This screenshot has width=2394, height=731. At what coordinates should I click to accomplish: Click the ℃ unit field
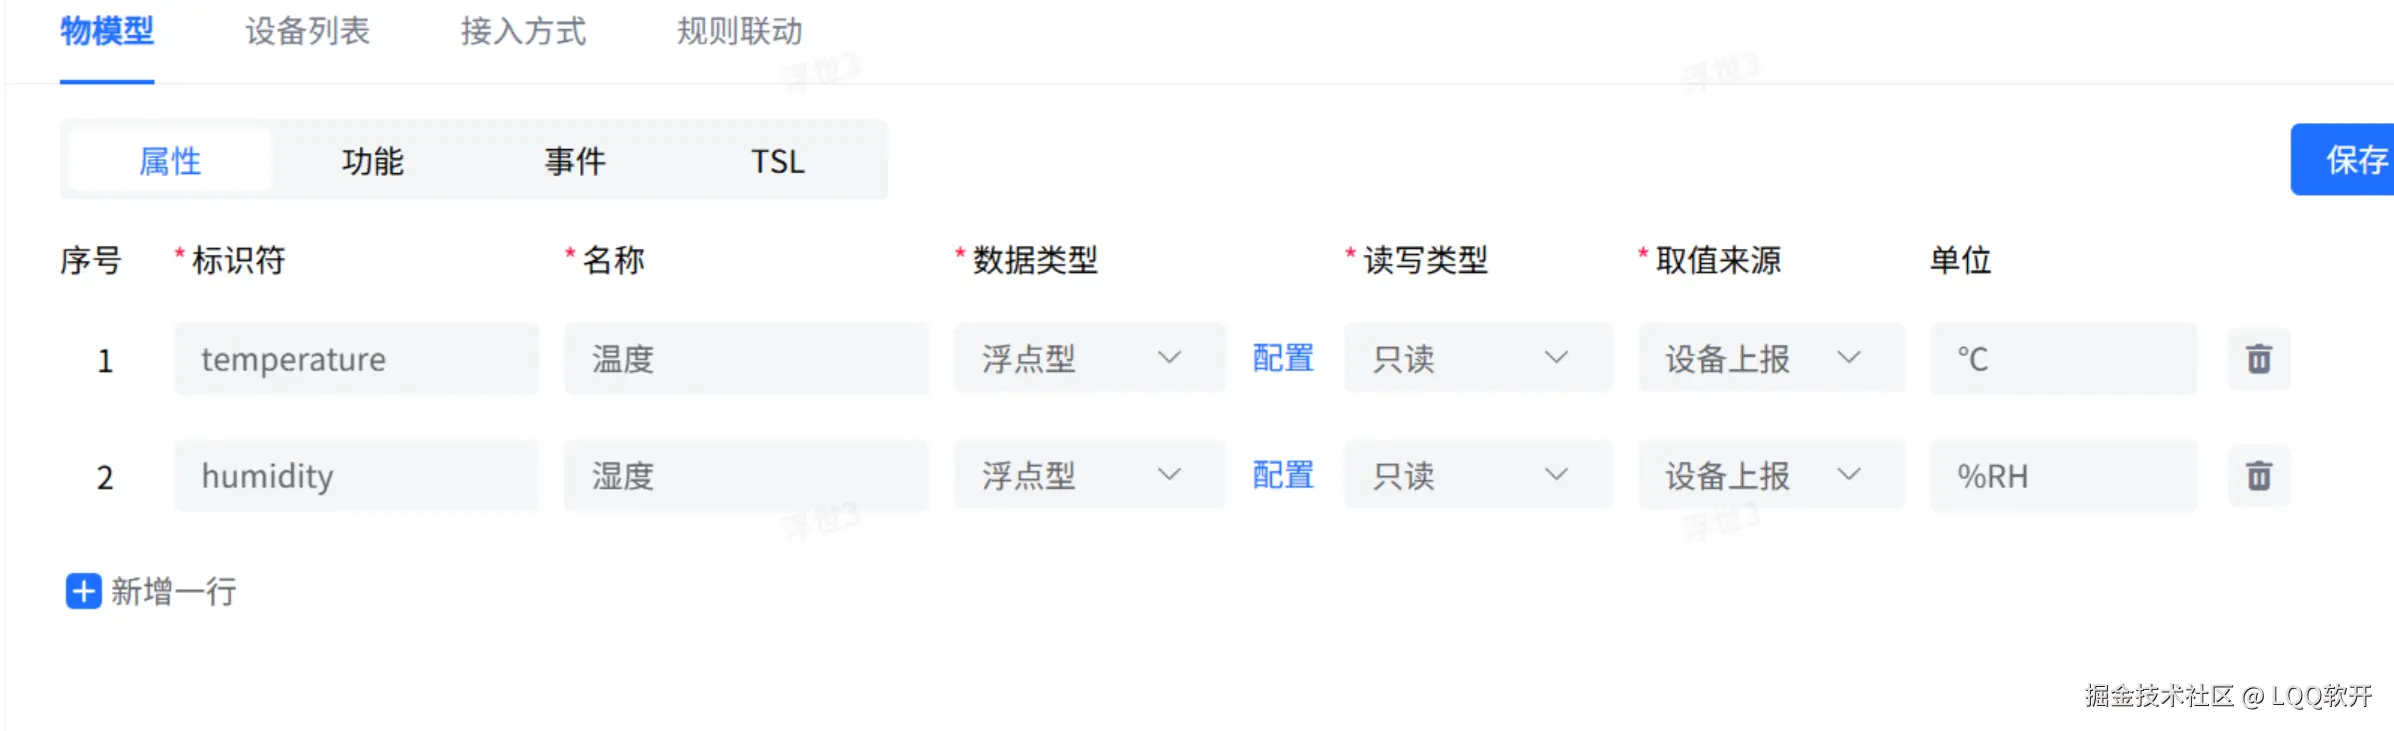point(2062,359)
